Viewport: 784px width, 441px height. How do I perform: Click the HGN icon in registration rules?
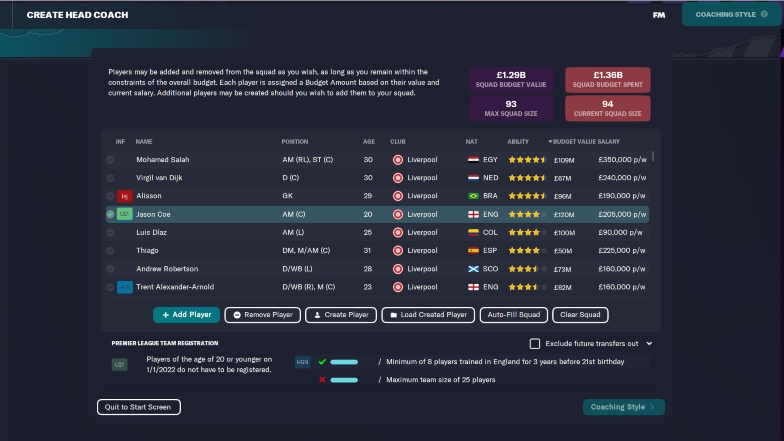coord(302,362)
